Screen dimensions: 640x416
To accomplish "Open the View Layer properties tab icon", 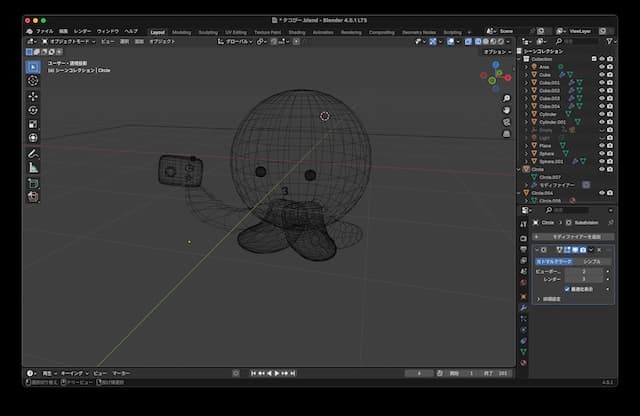I will click(x=524, y=260).
